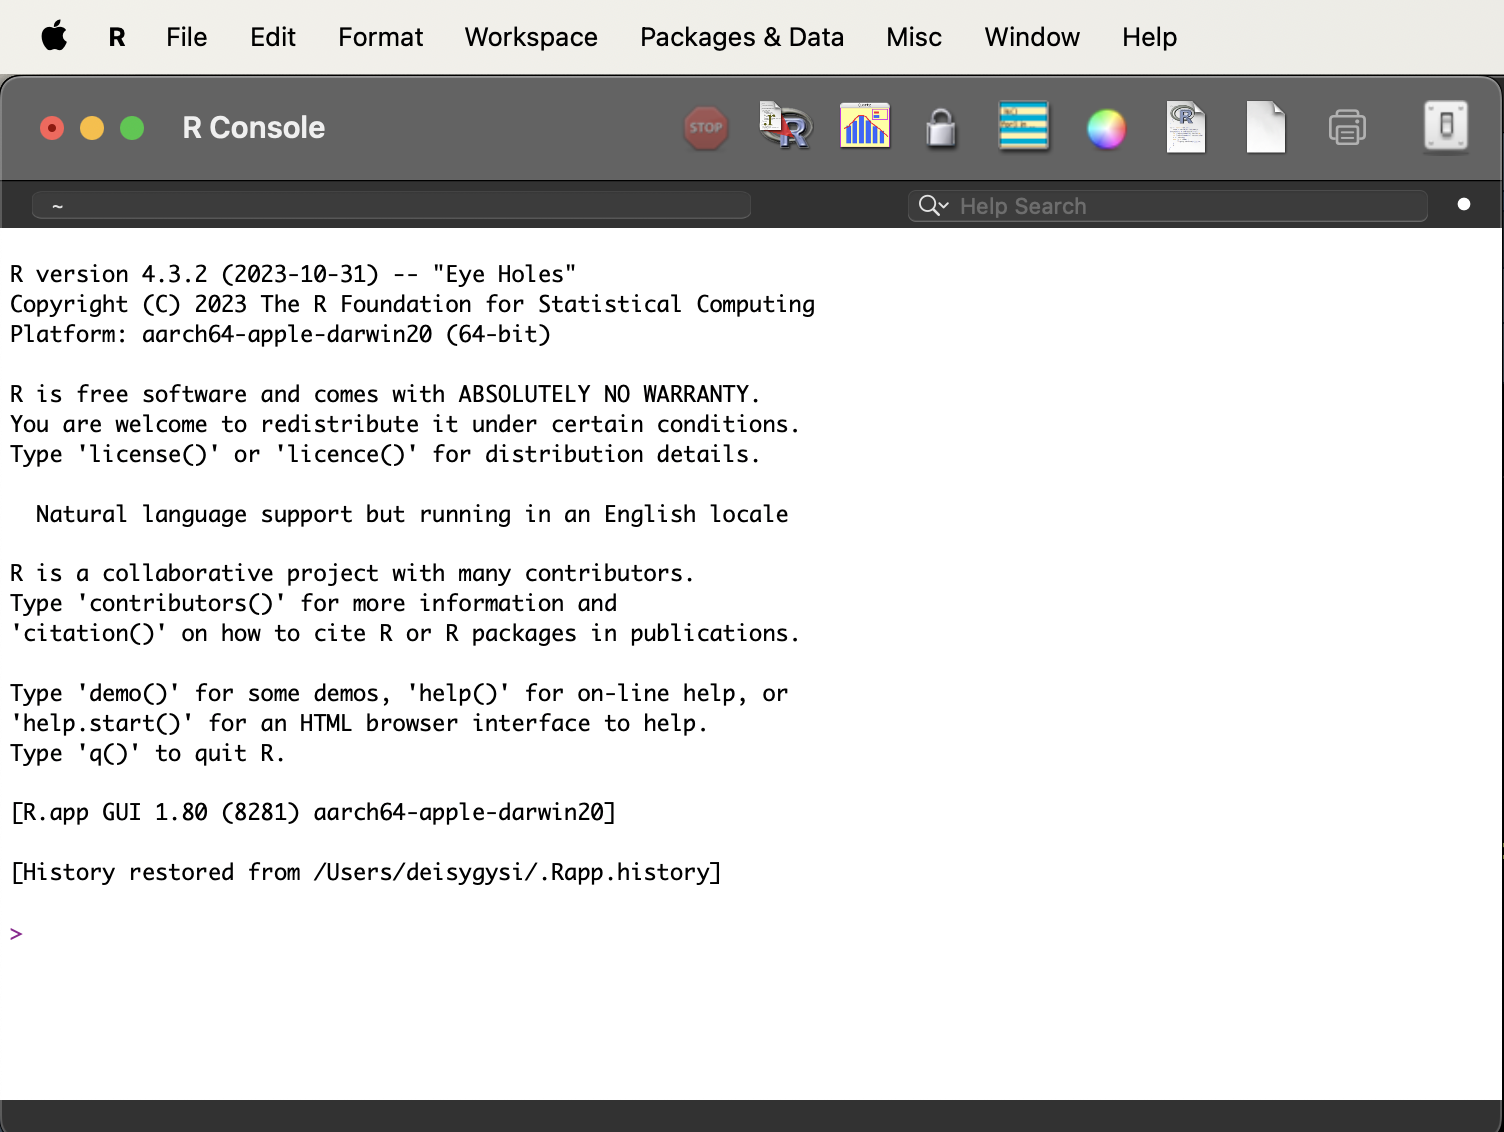This screenshot has height=1132, width=1504.
Task: Open the Source script or load data icon
Action: pyautogui.click(x=785, y=127)
